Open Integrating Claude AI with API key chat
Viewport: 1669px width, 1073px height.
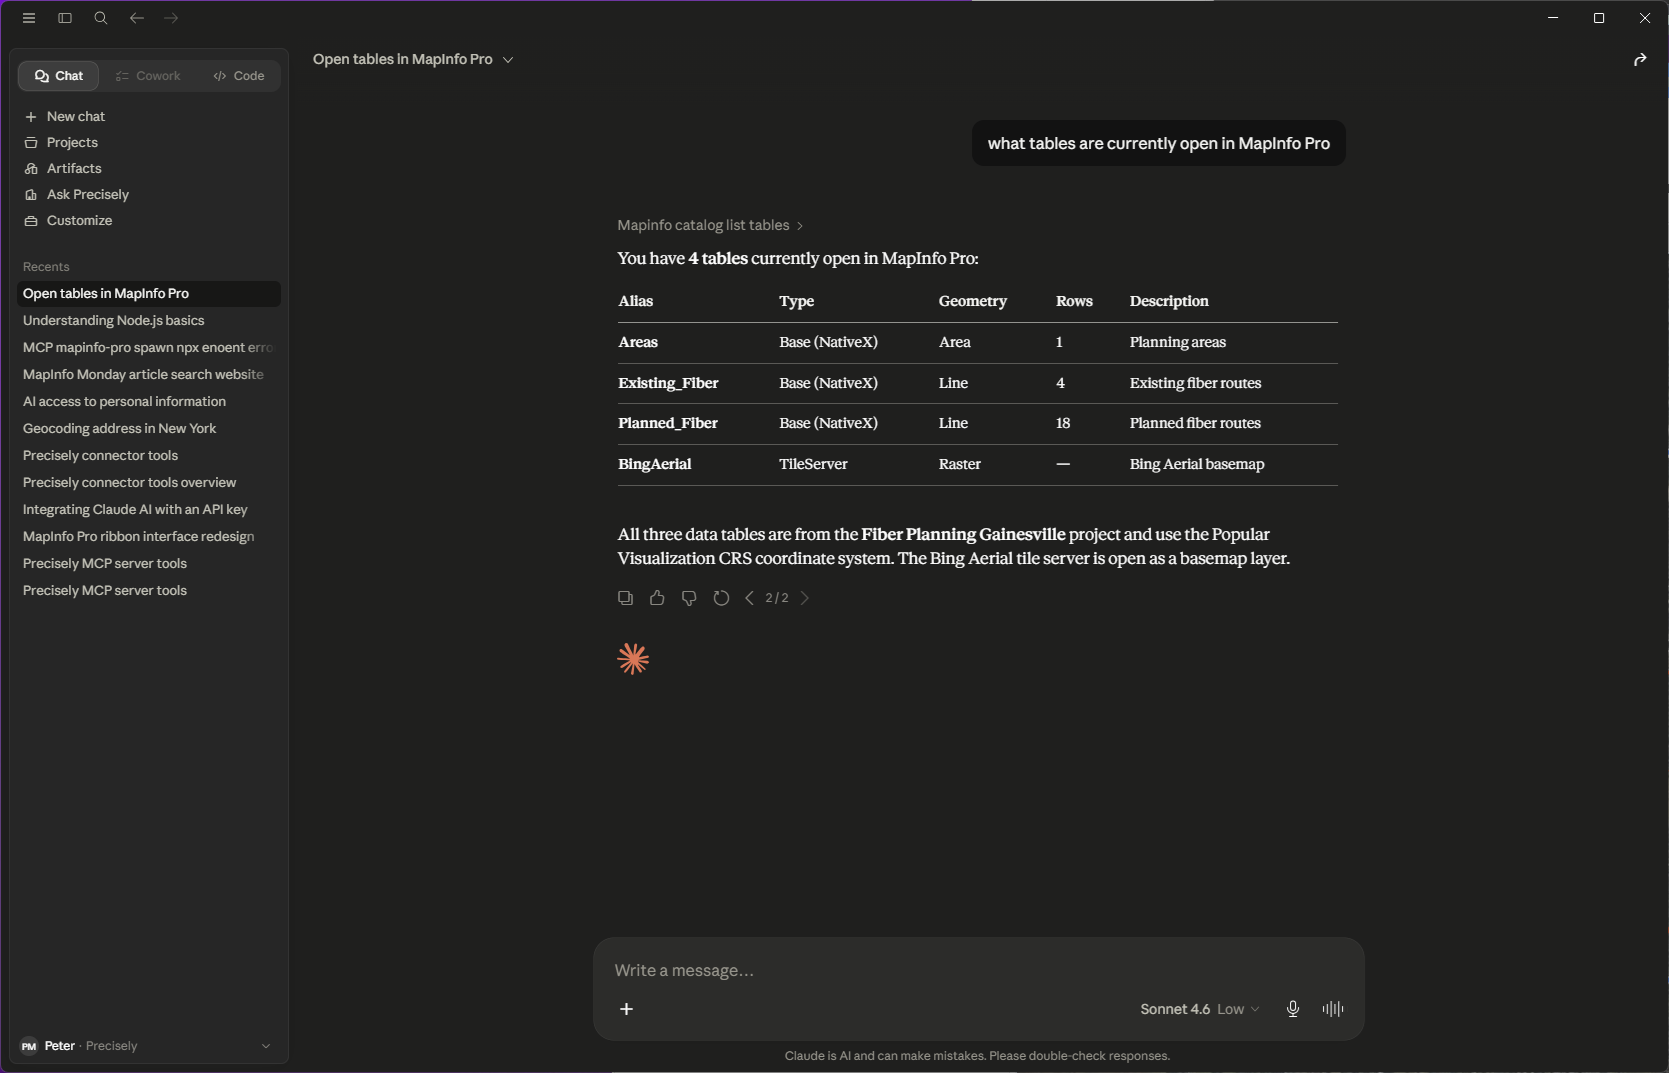pyautogui.click(x=149, y=510)
